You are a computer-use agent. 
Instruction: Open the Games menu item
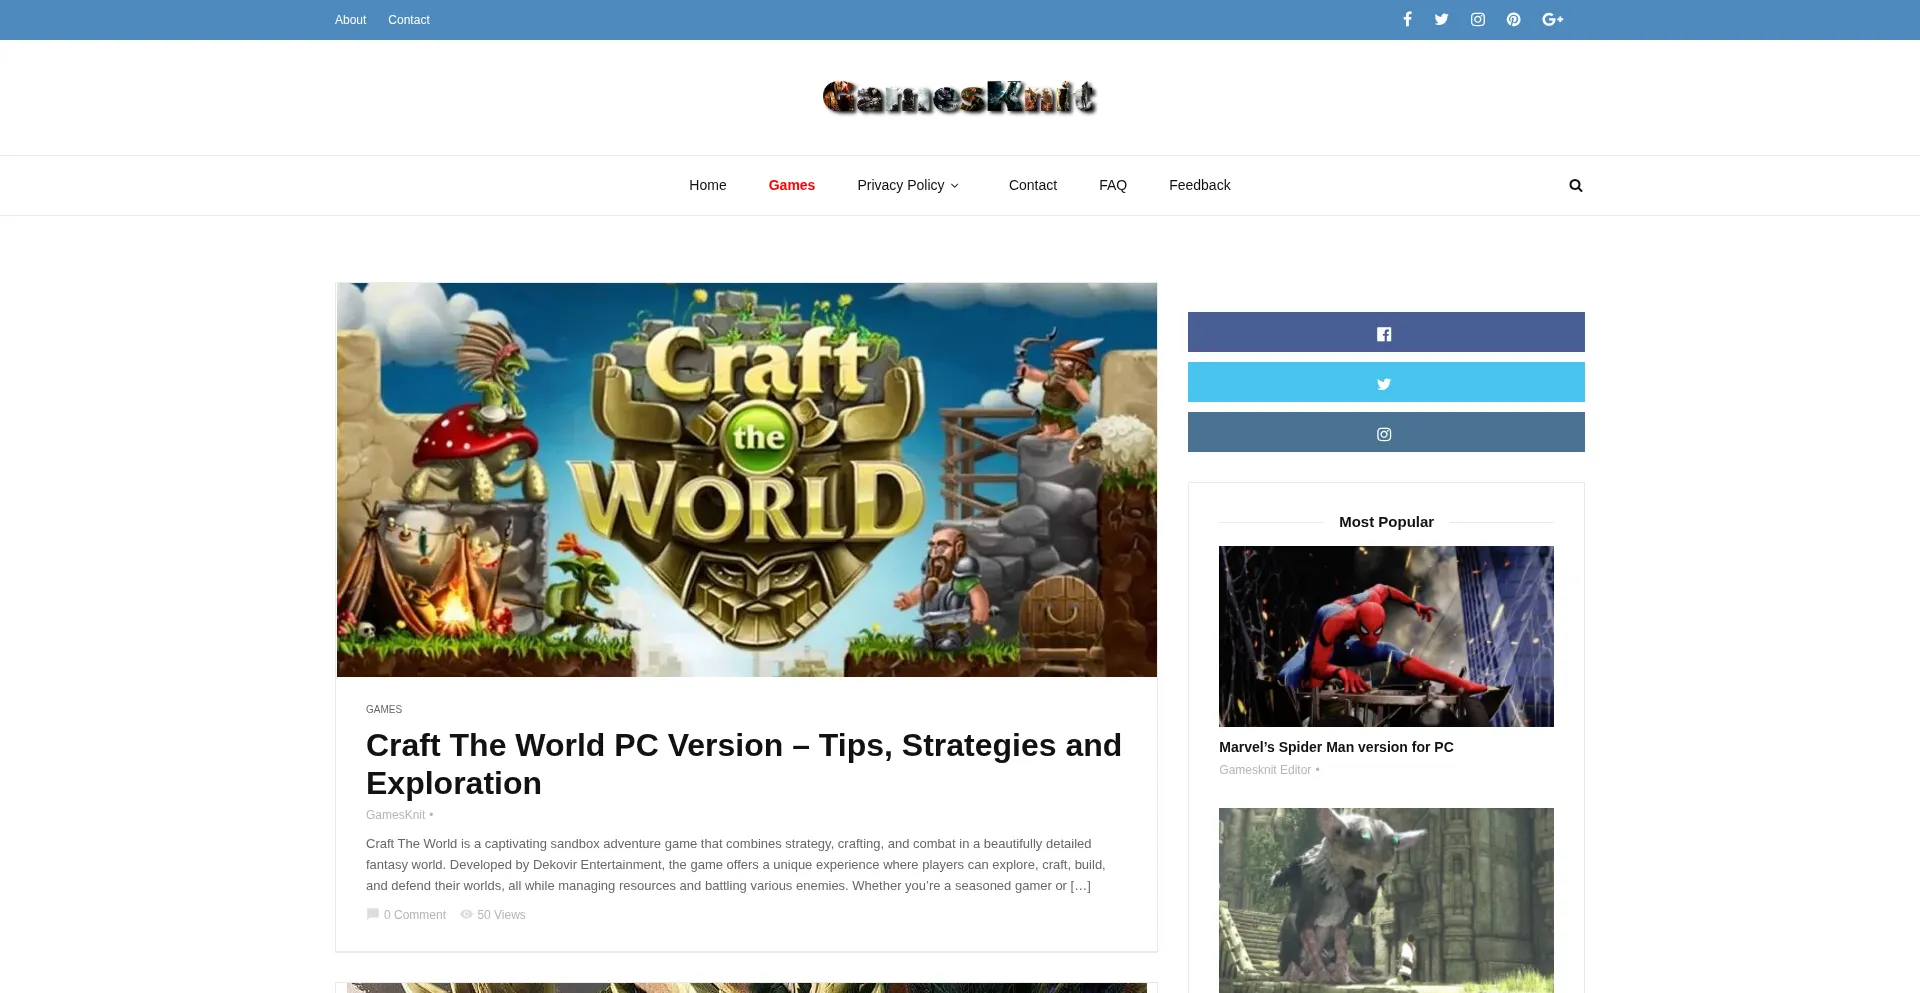pos(791,185)
